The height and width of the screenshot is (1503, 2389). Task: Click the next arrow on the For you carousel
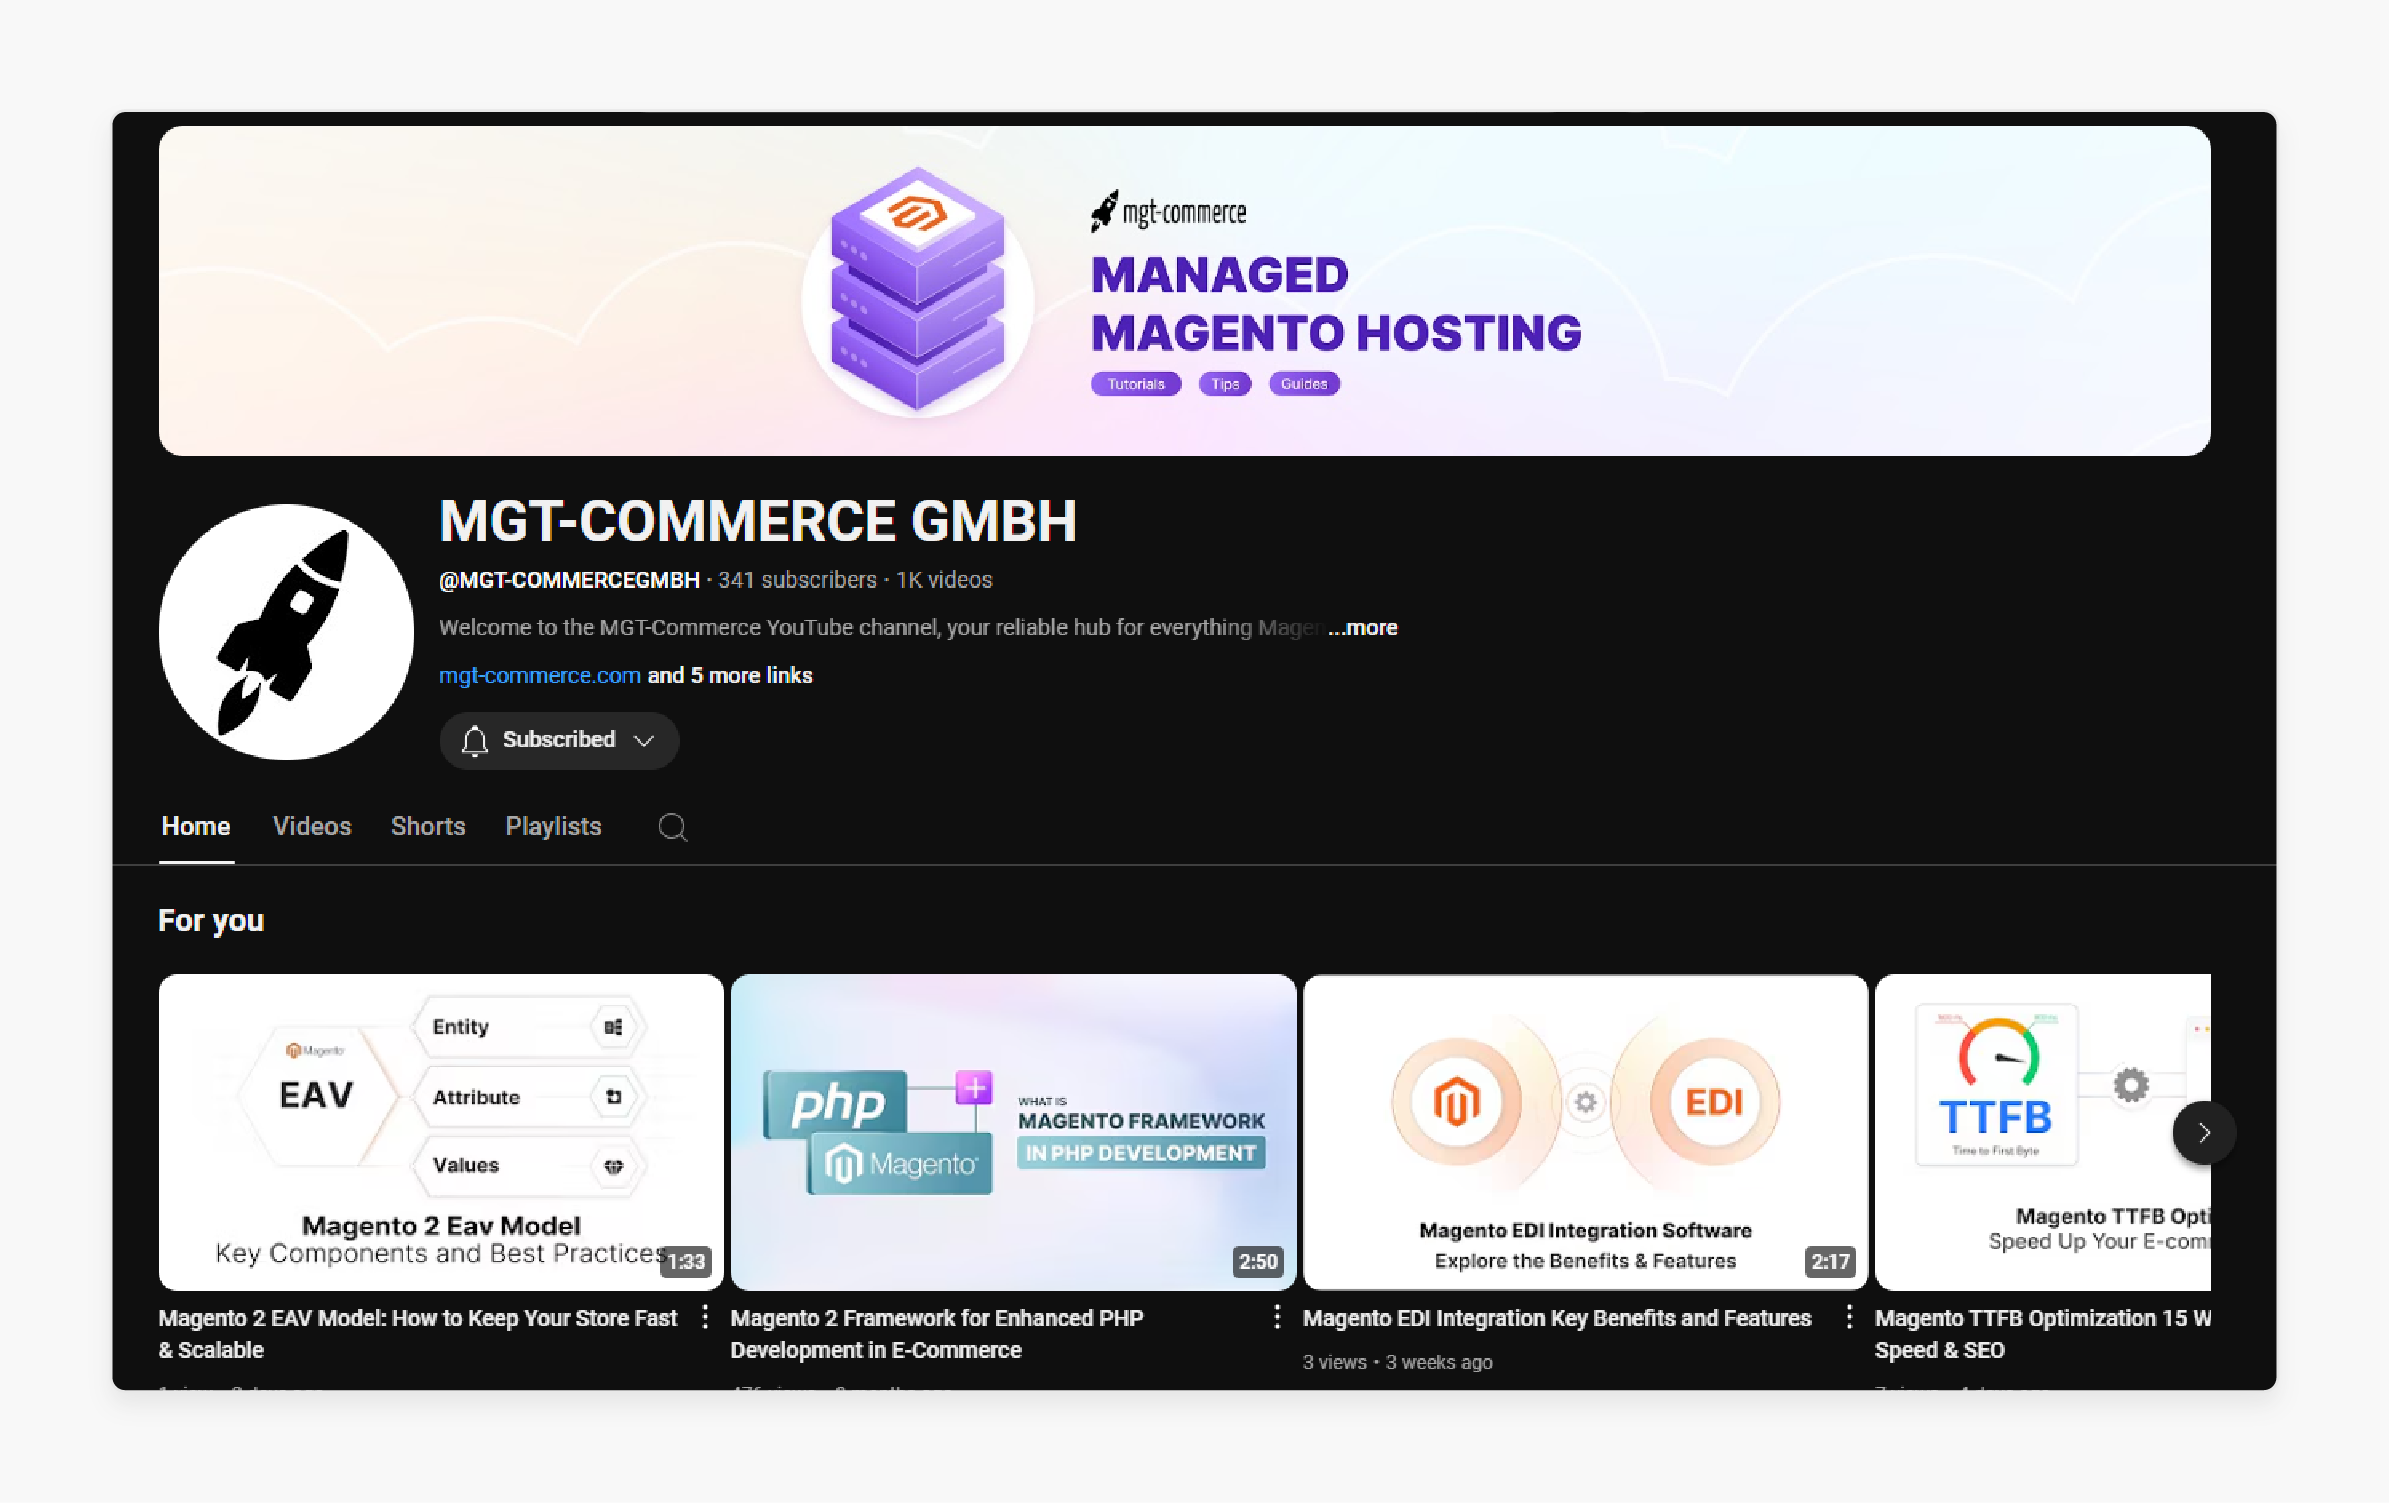click(2204, 1132)
